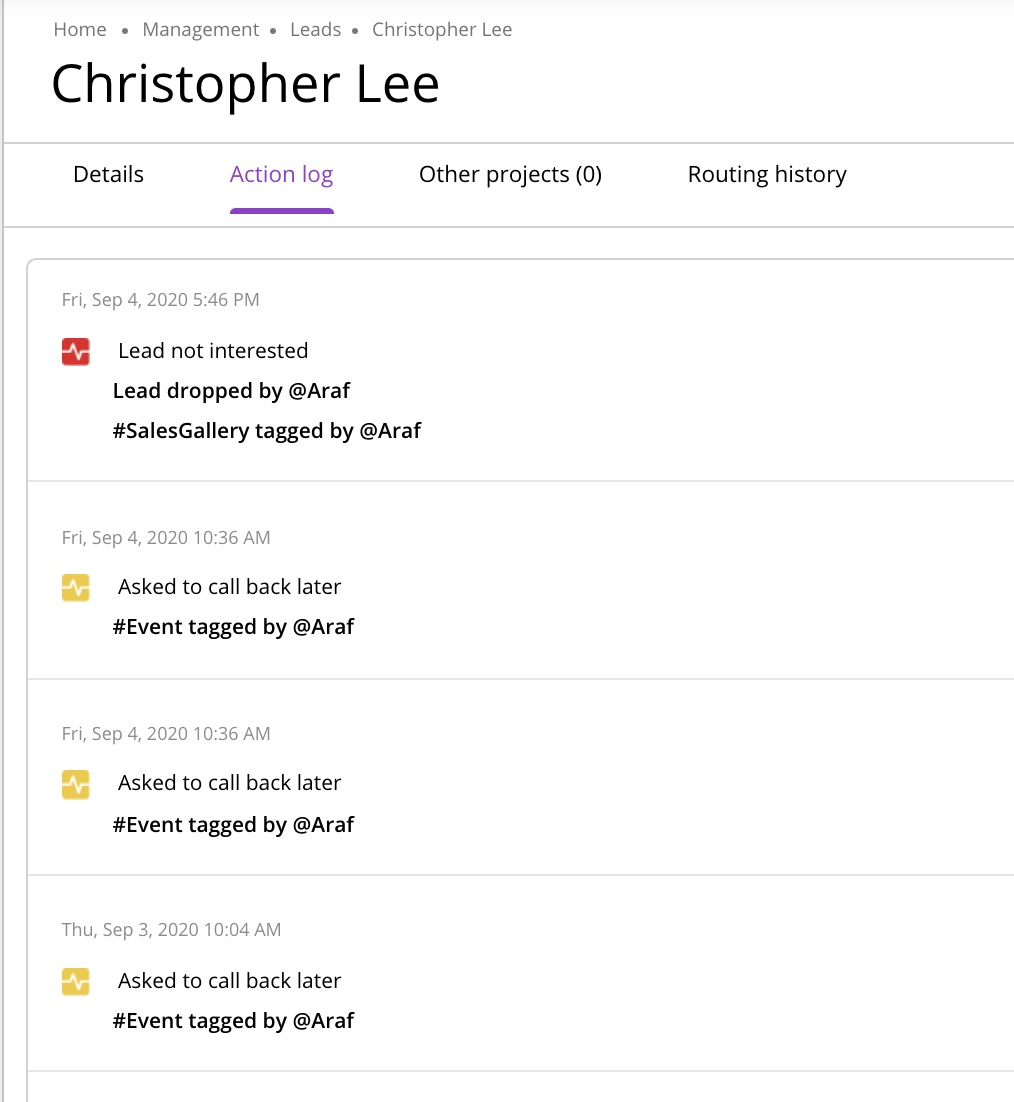Click the red "Lead not interested" status icon
Screen dimensions: 1014x1102
point(76,351)
